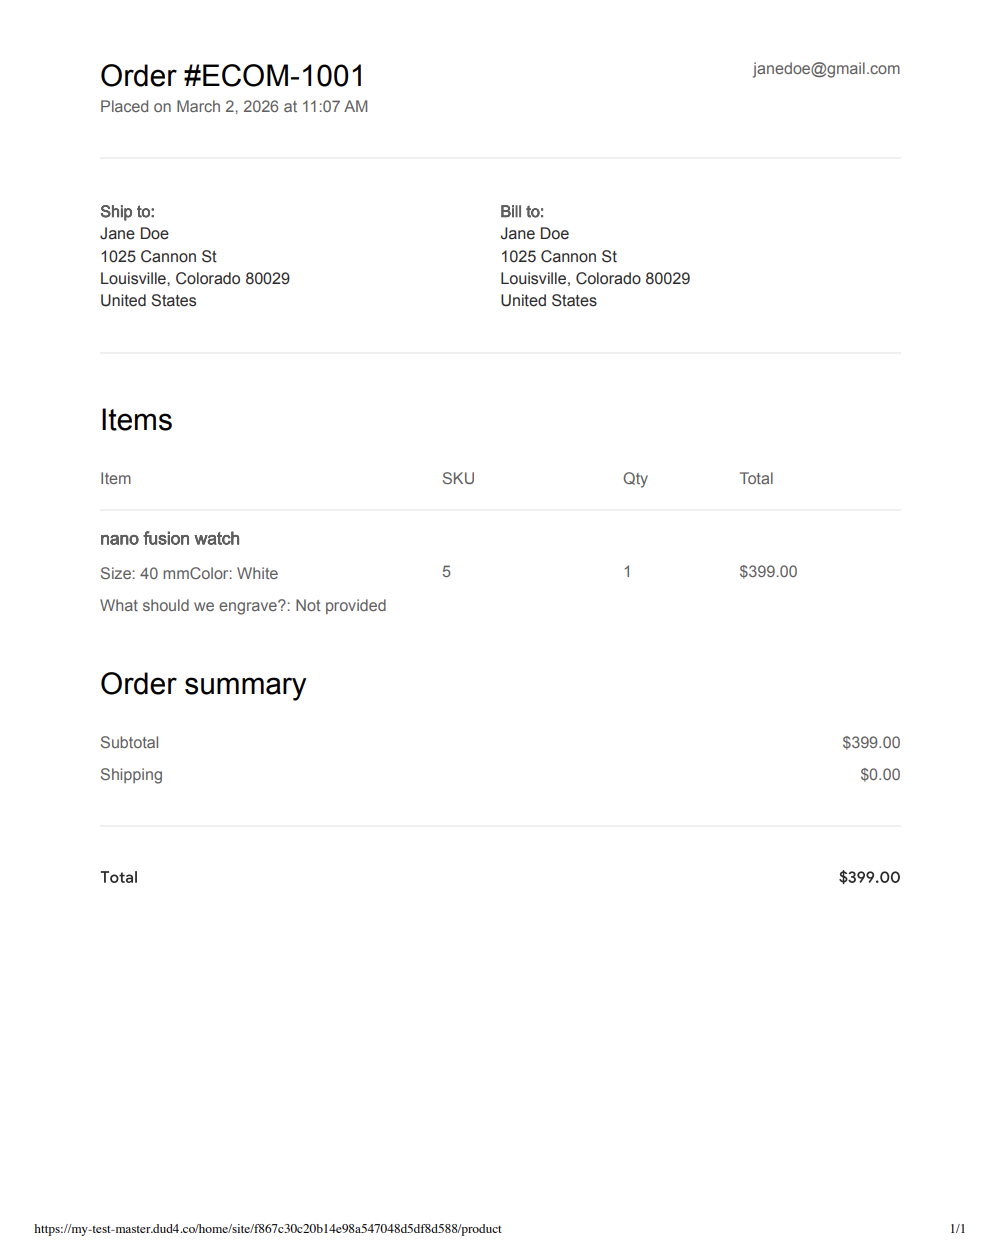Click the Qty column header
1002x1260 pixels.
coord(635,479)
